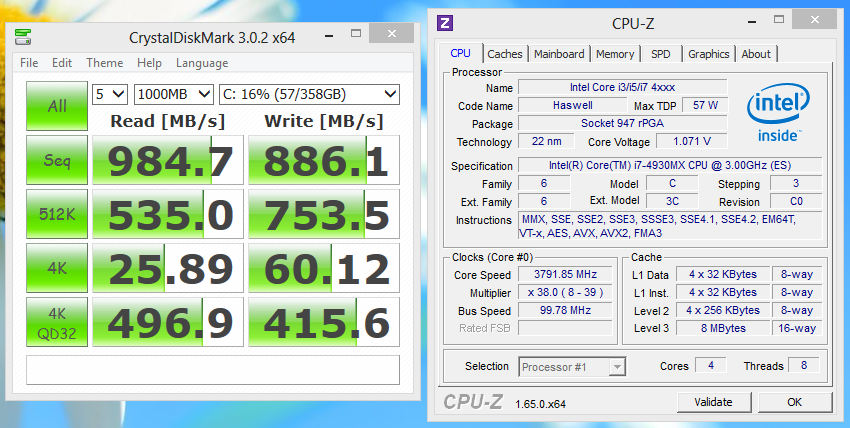The height and width of the screenshot is (428, 850).
Task: Click the Technology value 22 nm
Action: (546, 141)
